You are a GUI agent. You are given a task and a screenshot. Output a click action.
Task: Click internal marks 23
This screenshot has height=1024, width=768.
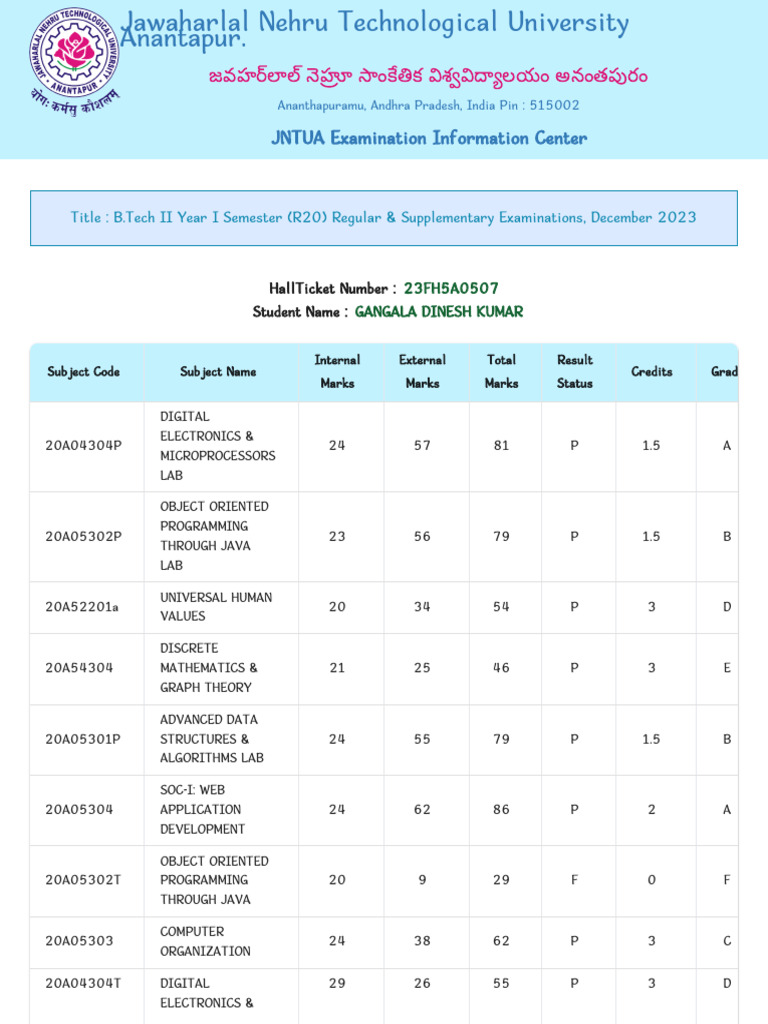pyautogui.click(x=337, y=536)
